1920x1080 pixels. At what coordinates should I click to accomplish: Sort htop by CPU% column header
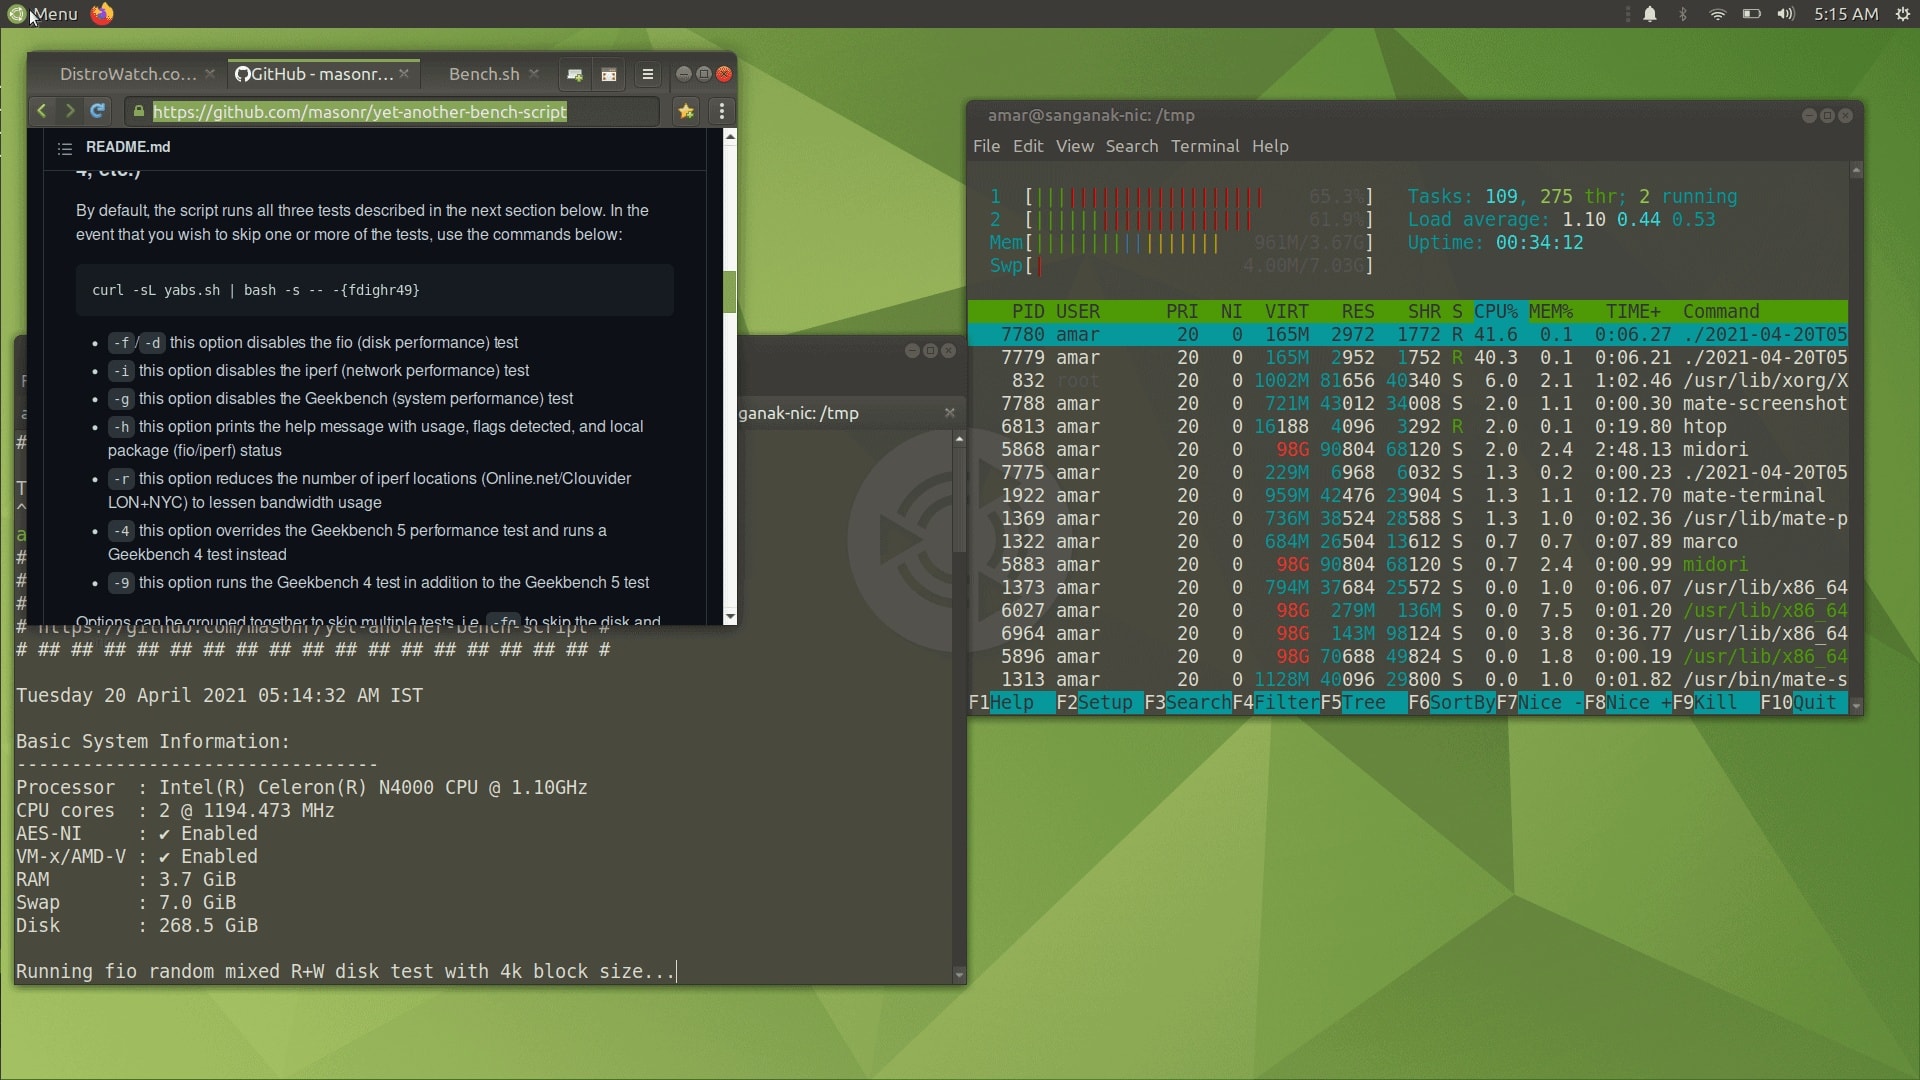tap(1495, 312)
